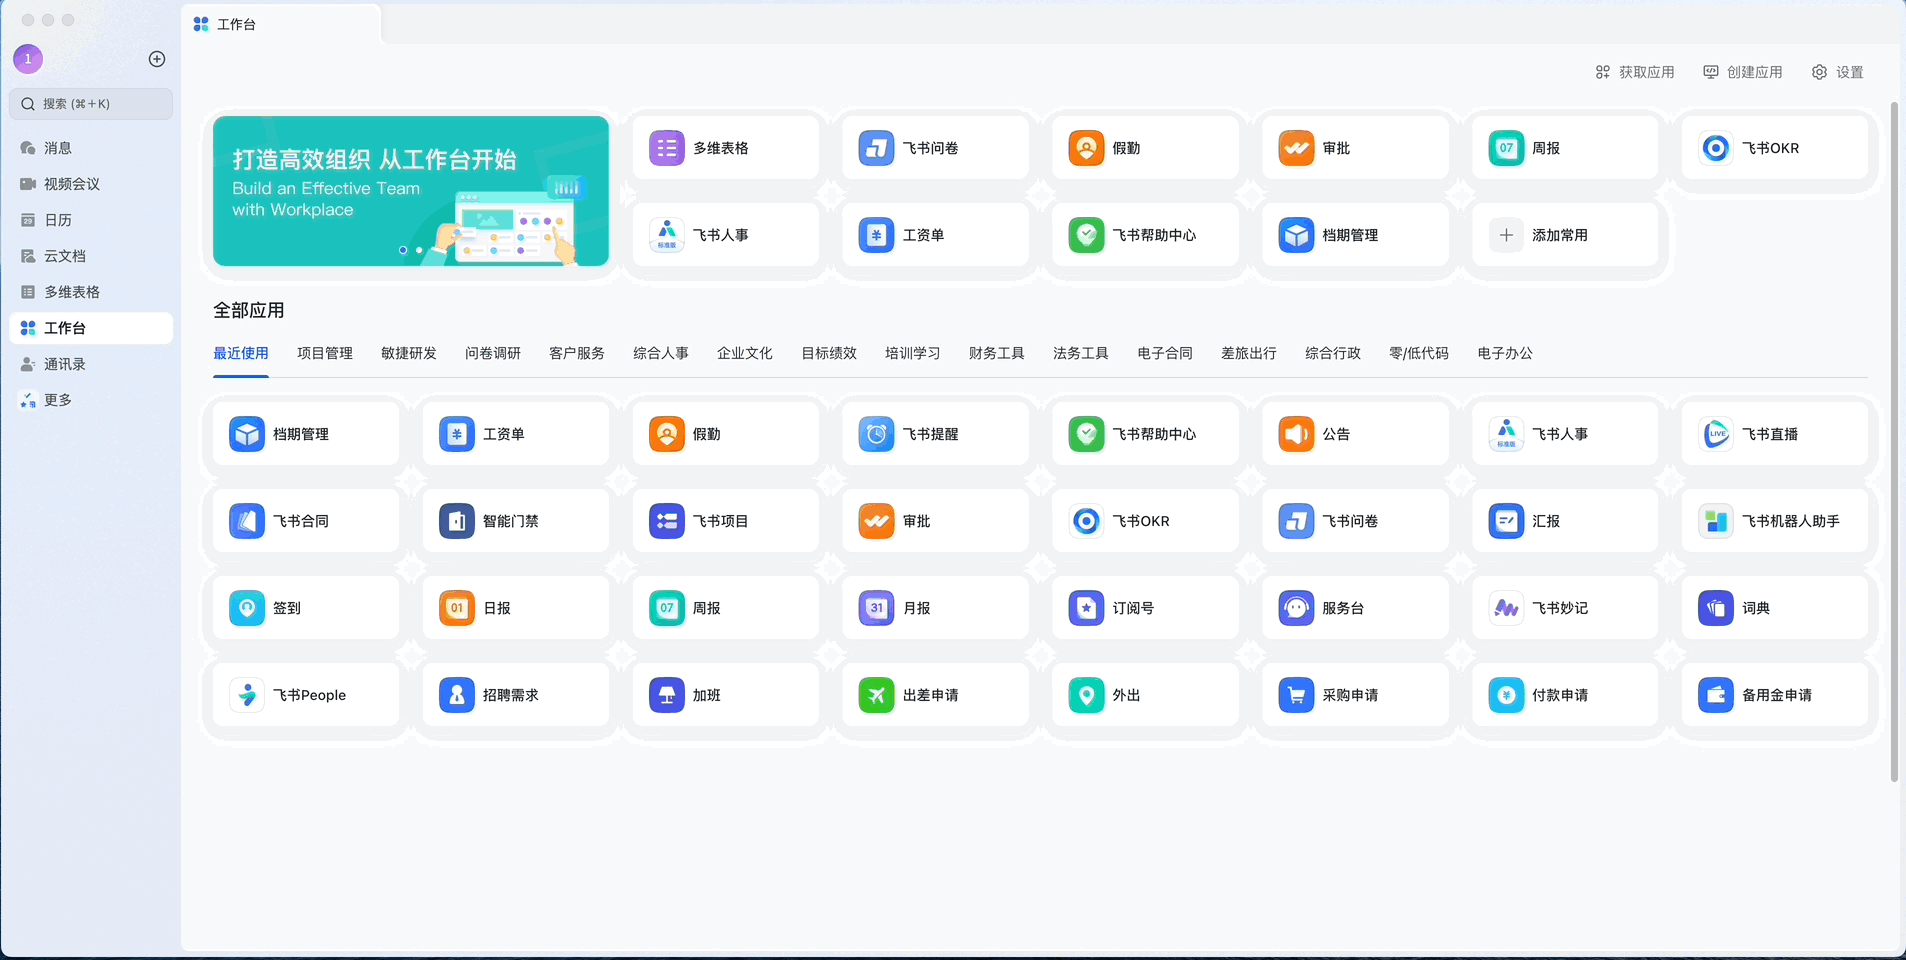Image resolution: width=1906 pixels, height=960 pixels.
Task: Open the 飞书合同 app
Action: 306,521
